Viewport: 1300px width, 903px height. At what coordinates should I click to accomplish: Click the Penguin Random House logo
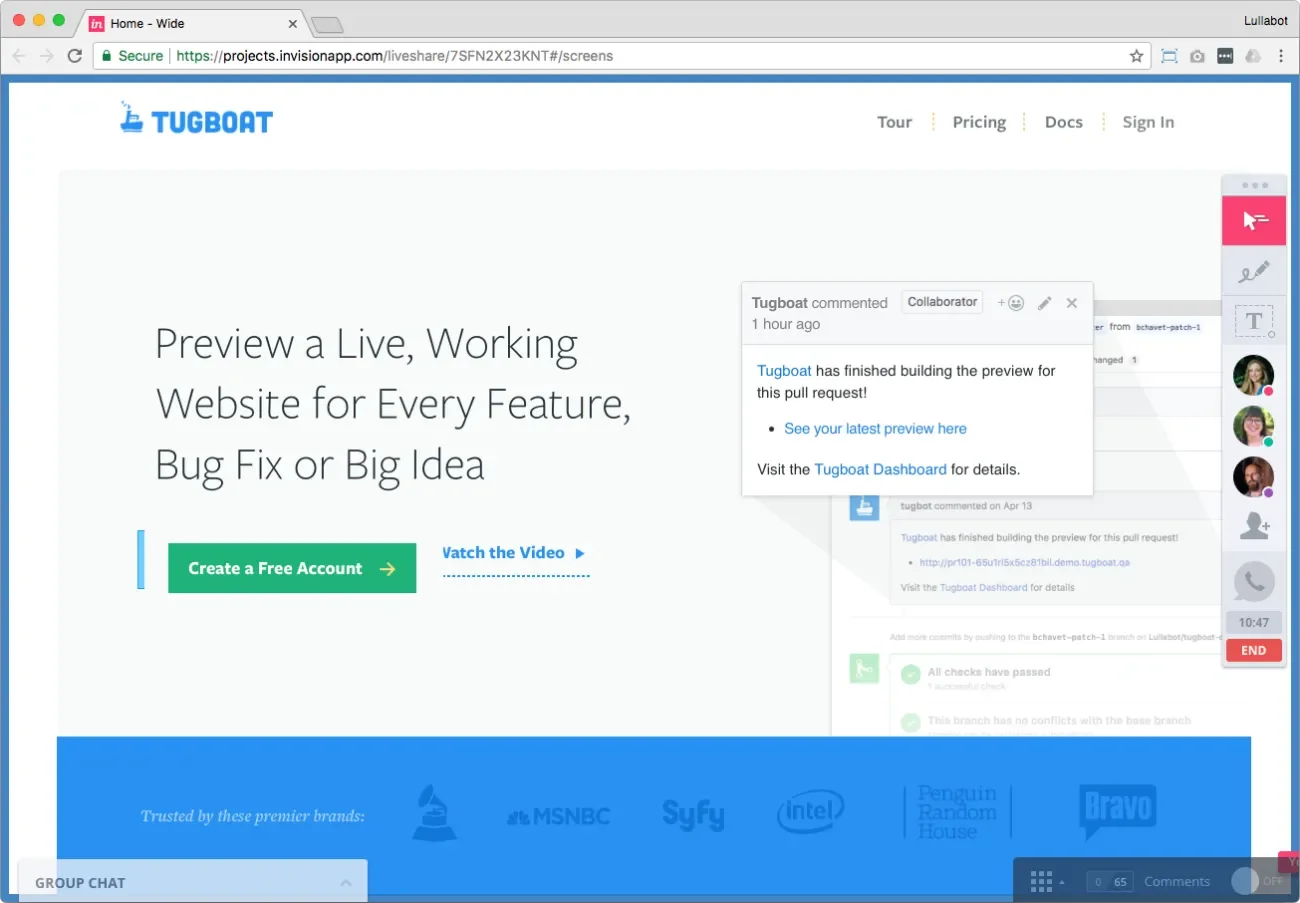tap(957, 812)
